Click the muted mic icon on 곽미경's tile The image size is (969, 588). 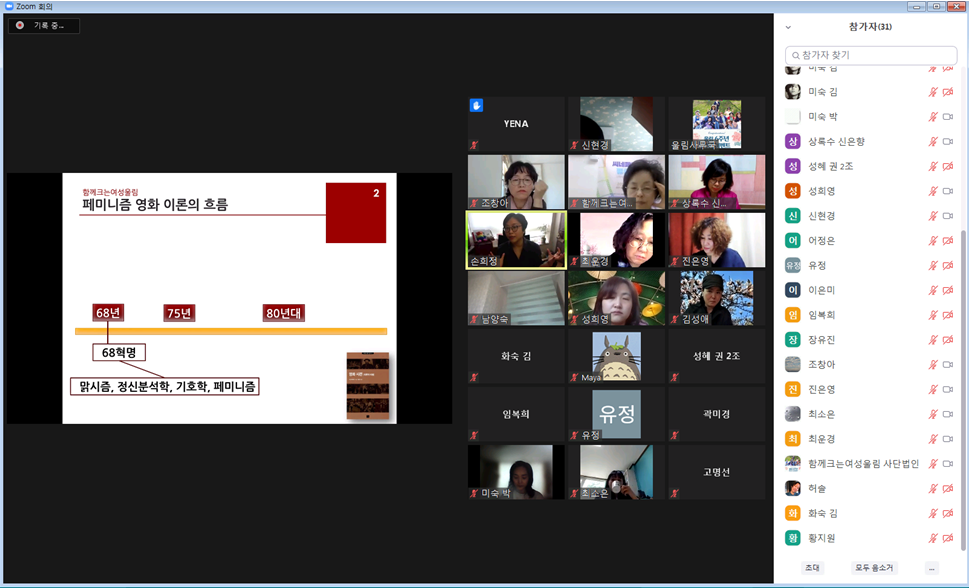[675, 435]
